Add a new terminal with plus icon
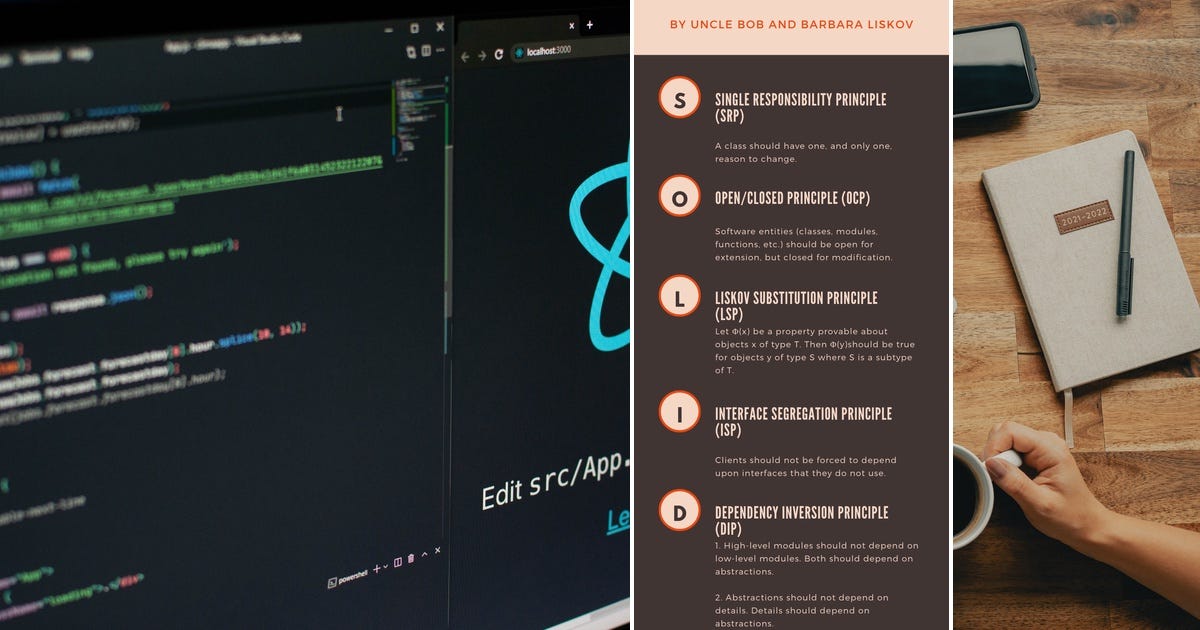This screenshot has height=630, width=1200. click(x=377, y=569)
